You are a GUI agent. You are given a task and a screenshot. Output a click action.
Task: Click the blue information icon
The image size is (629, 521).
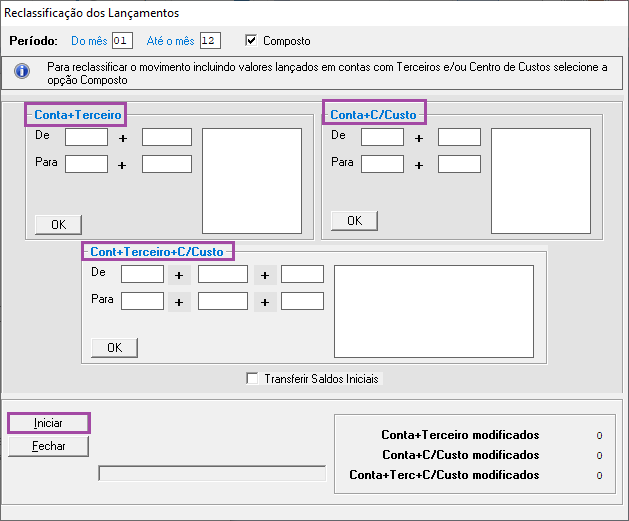coord(22,71)
